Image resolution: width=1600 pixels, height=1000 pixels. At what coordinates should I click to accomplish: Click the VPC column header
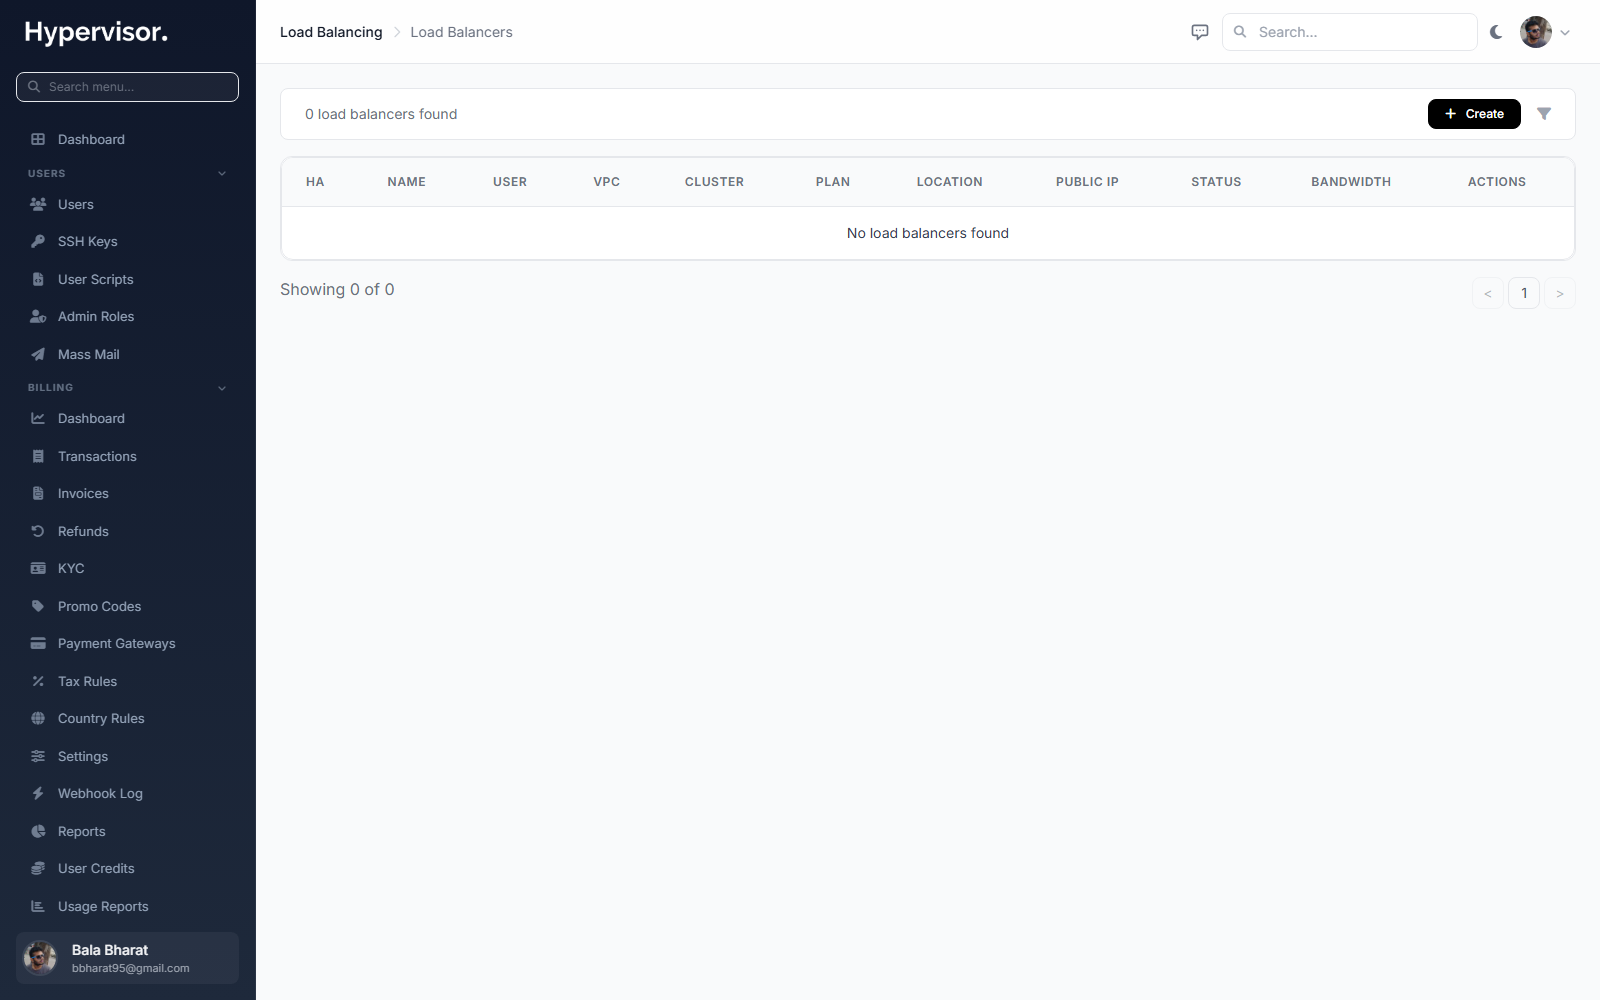(x=607, y=182)
